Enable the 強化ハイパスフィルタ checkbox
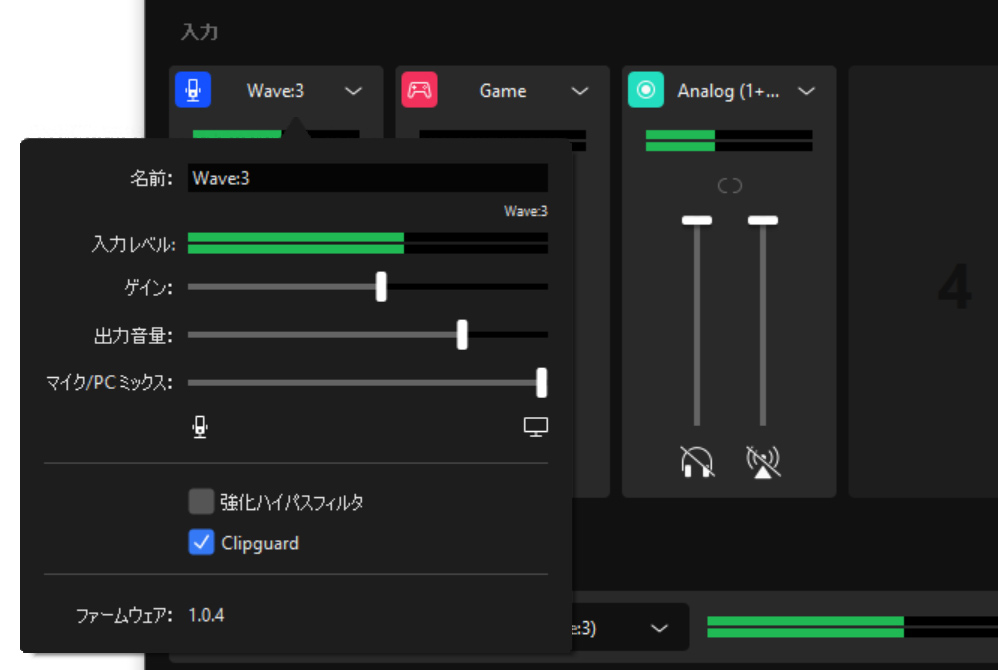Viewport: 998px width, 670px height. [x=201, y=502]
